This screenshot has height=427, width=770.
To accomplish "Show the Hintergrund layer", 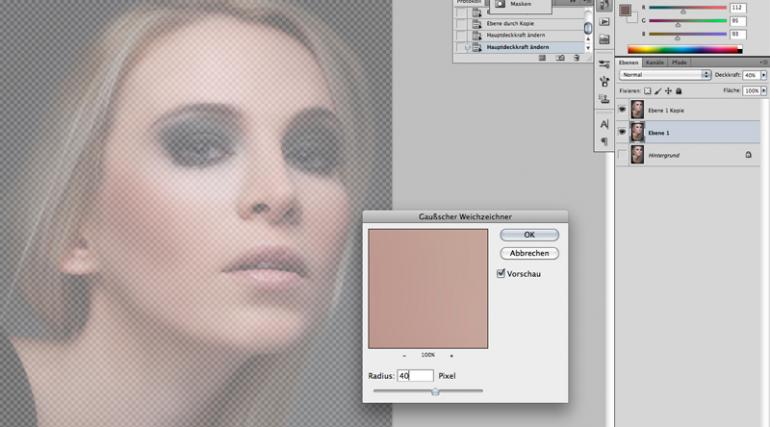I will pyautogui.click(x=623, y=155).
